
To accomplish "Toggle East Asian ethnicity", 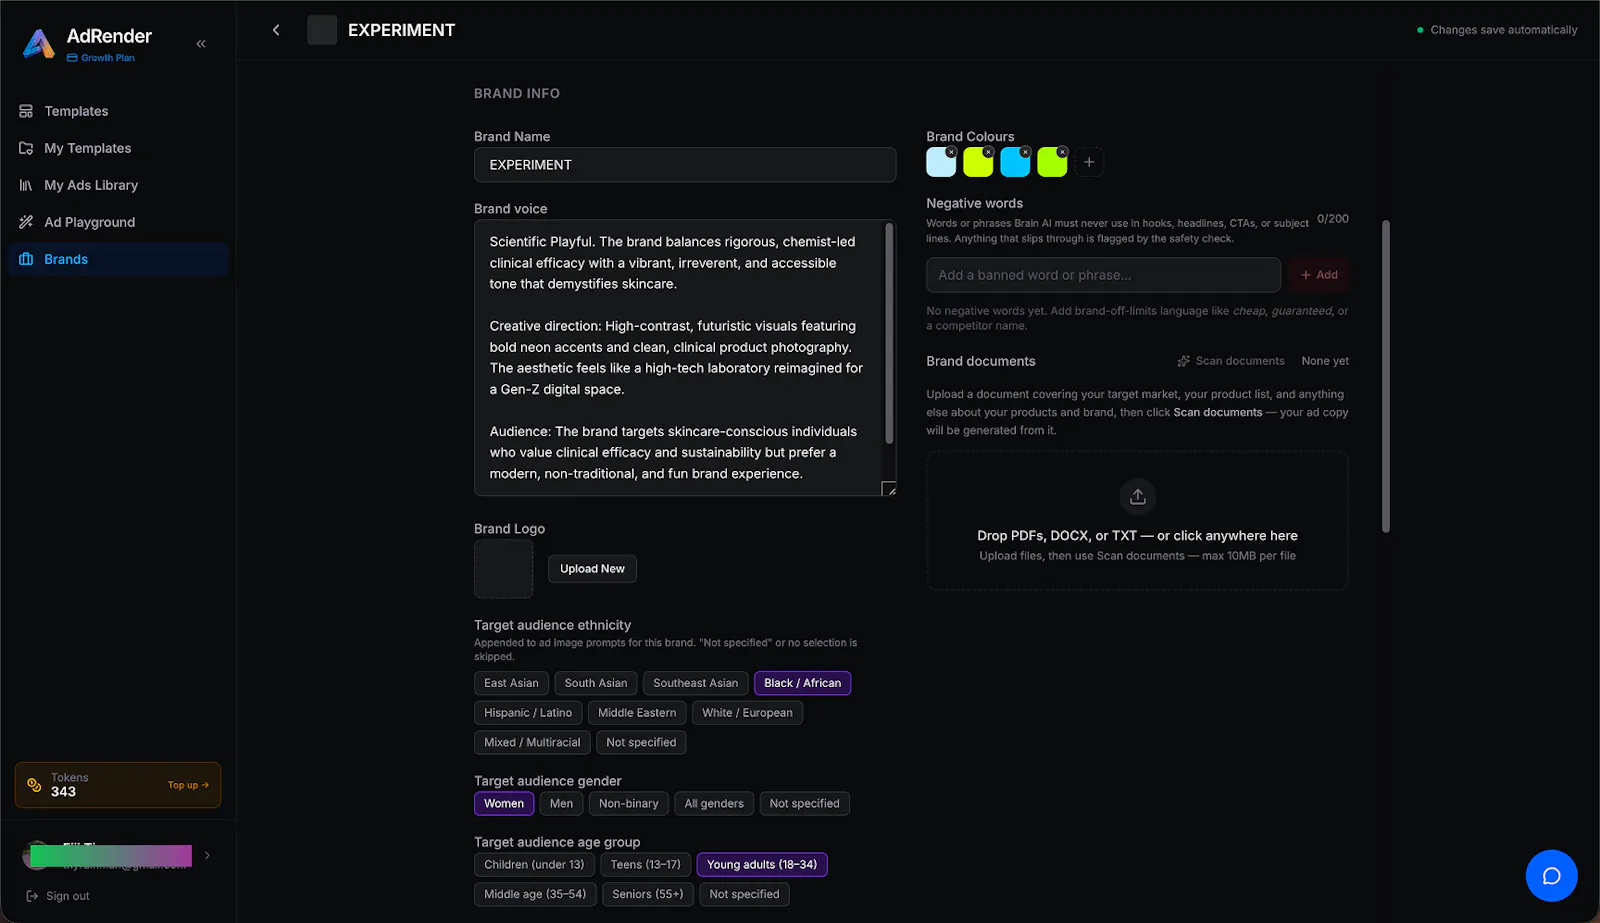I will click(511, 683).
